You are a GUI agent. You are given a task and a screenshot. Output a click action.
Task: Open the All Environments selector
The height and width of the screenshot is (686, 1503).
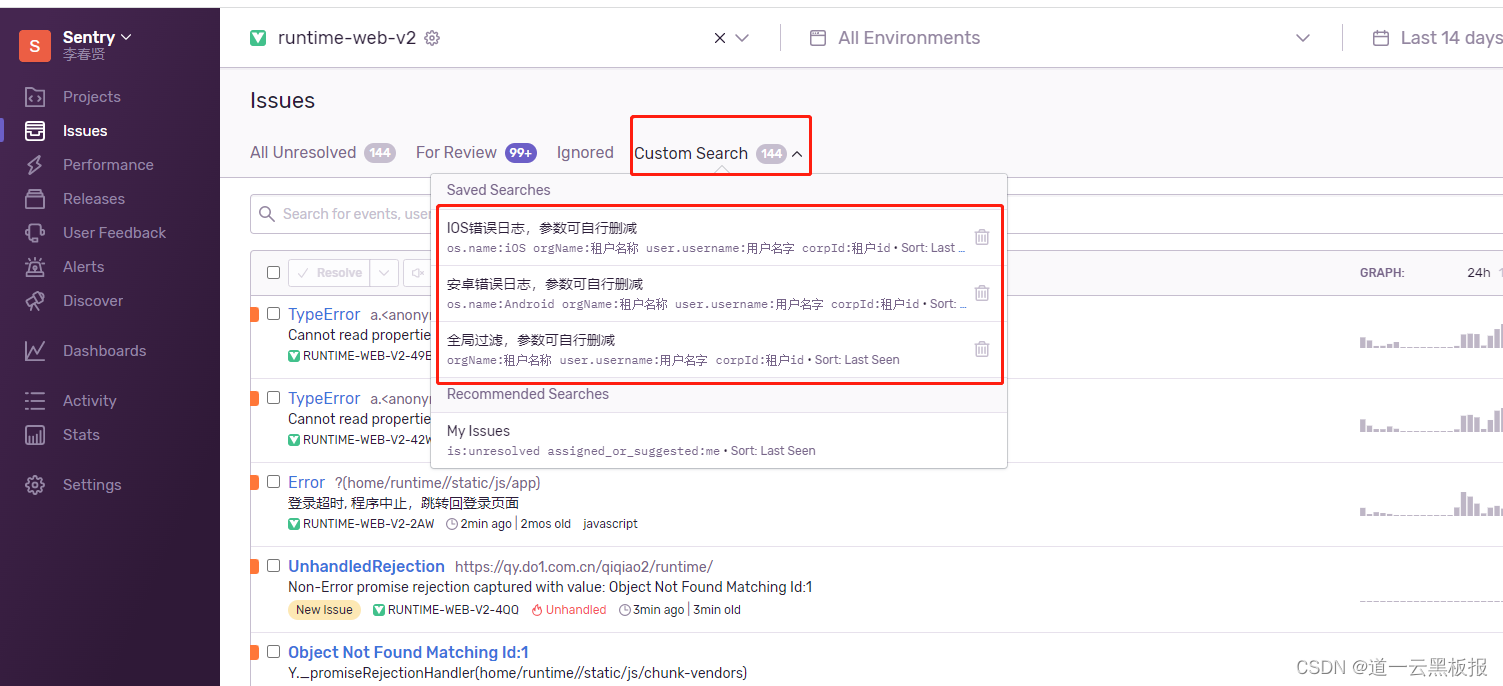(1060, 38)
